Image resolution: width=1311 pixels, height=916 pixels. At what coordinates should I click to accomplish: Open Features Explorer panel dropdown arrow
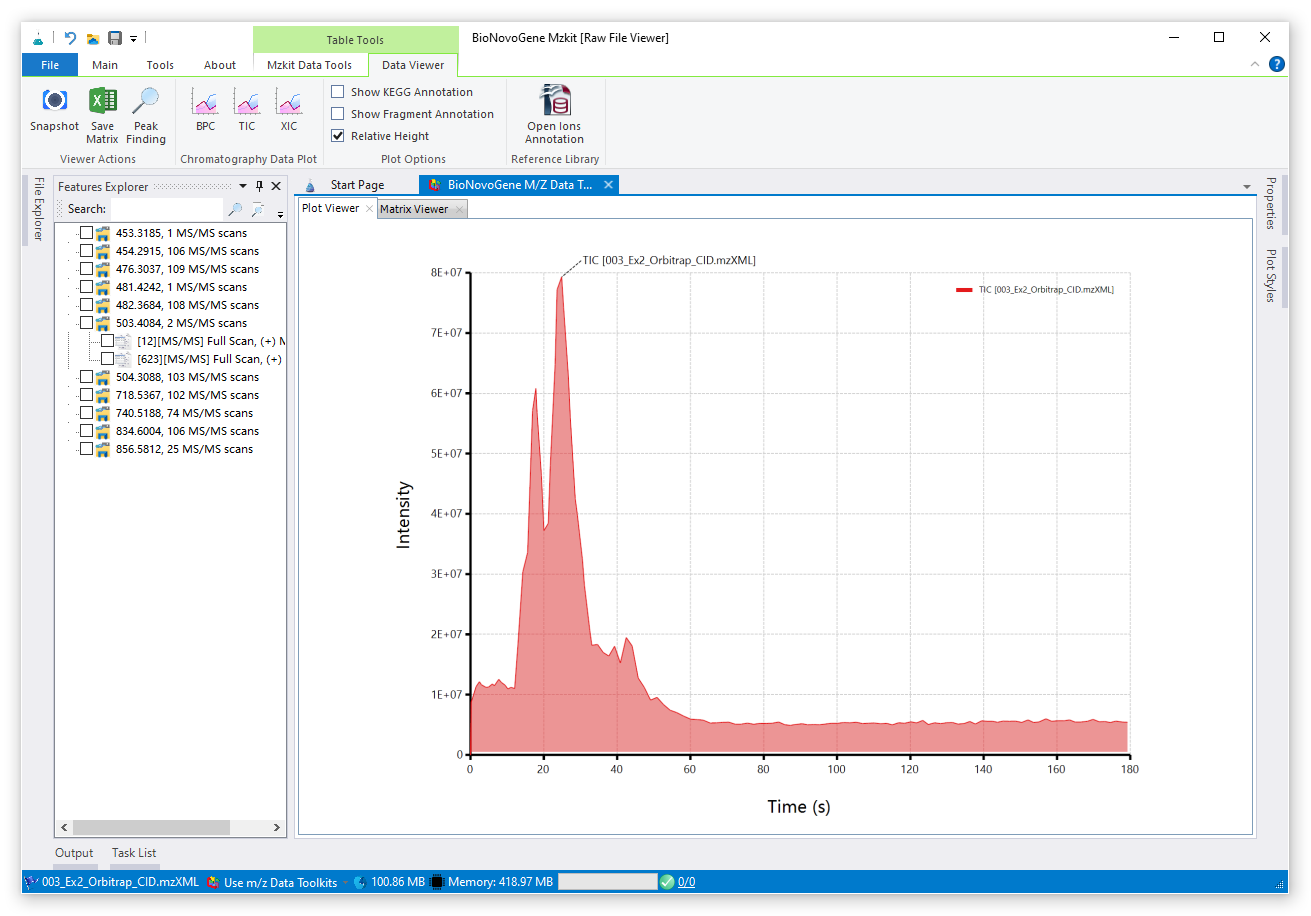(x=242, y=186)
